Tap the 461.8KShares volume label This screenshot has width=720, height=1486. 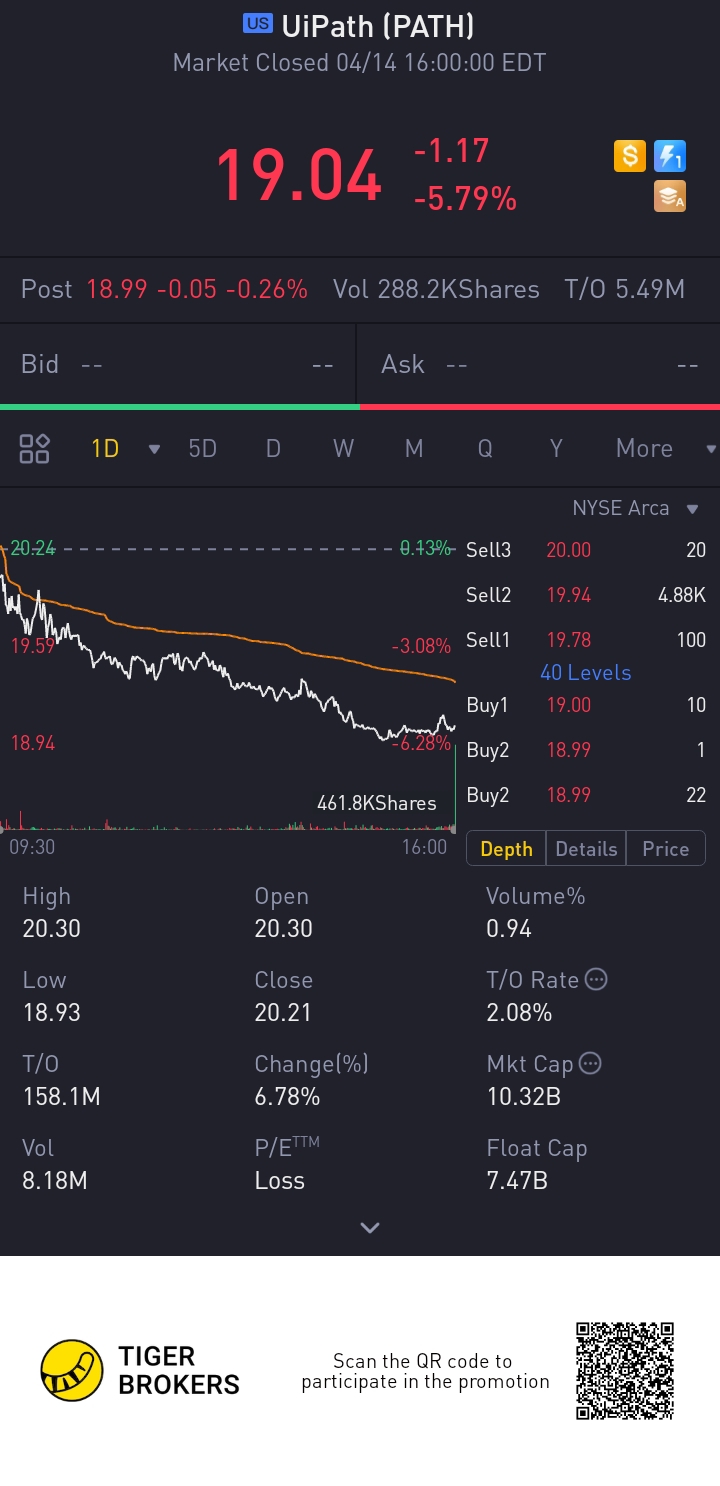coord(377,803)
